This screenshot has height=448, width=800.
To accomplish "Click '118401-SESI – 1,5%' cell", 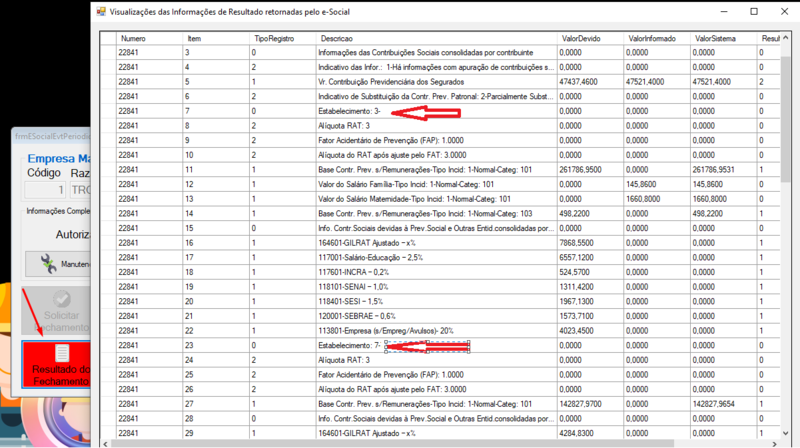I will pos(436,301).
